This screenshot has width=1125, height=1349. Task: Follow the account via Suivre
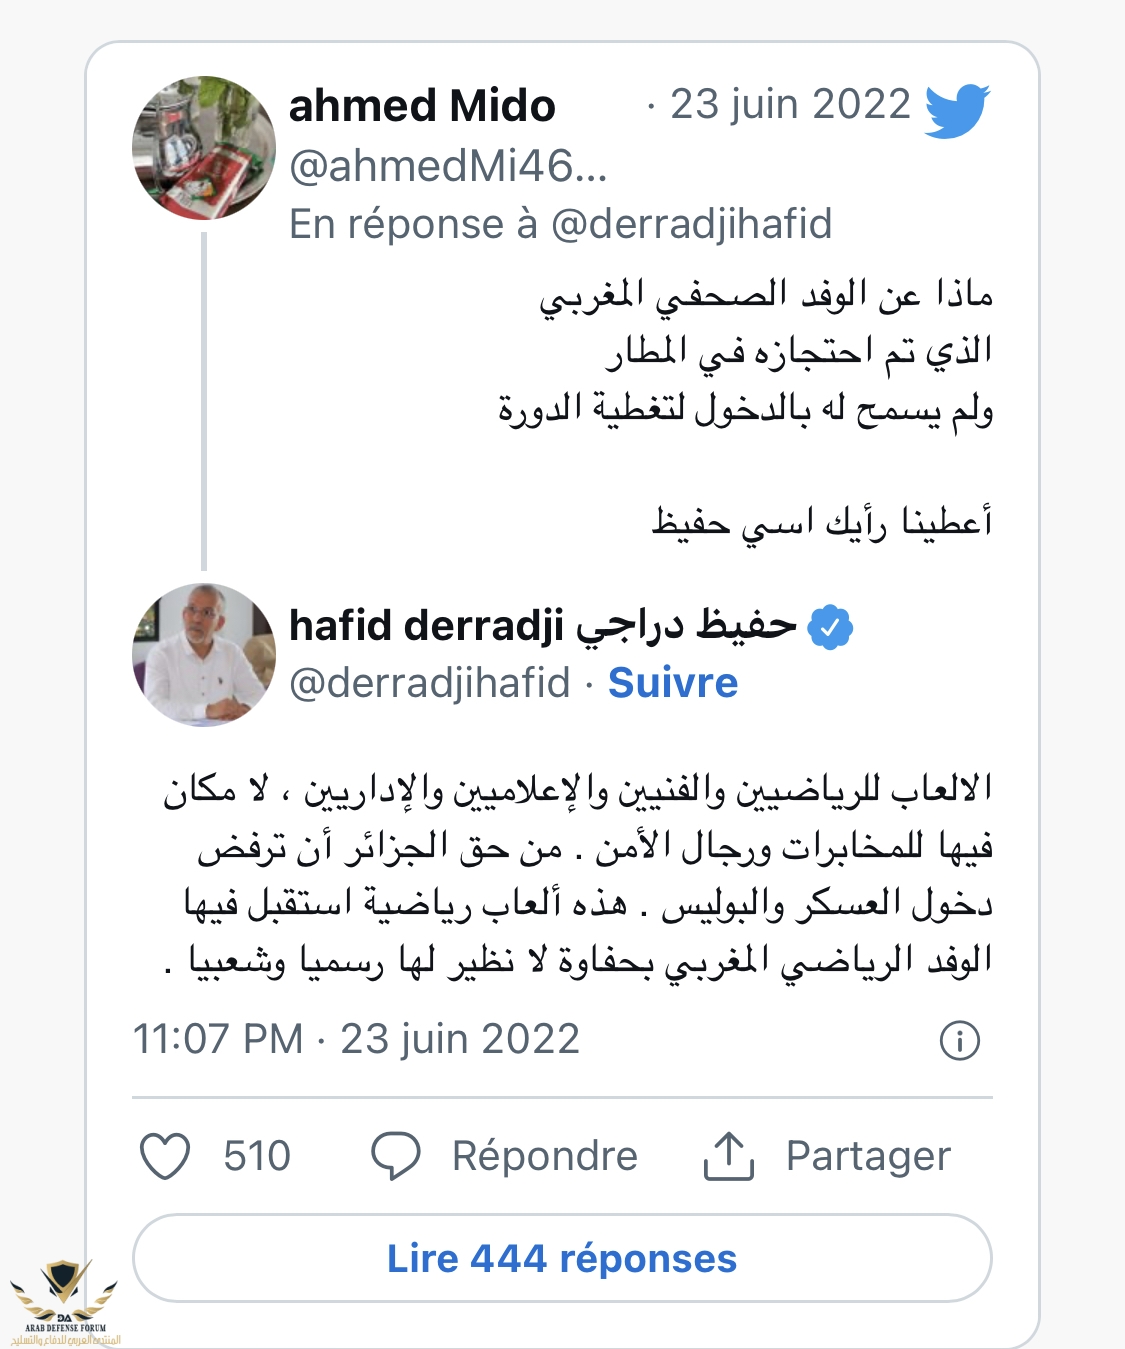pyautogui.click(x=673, y=684)
